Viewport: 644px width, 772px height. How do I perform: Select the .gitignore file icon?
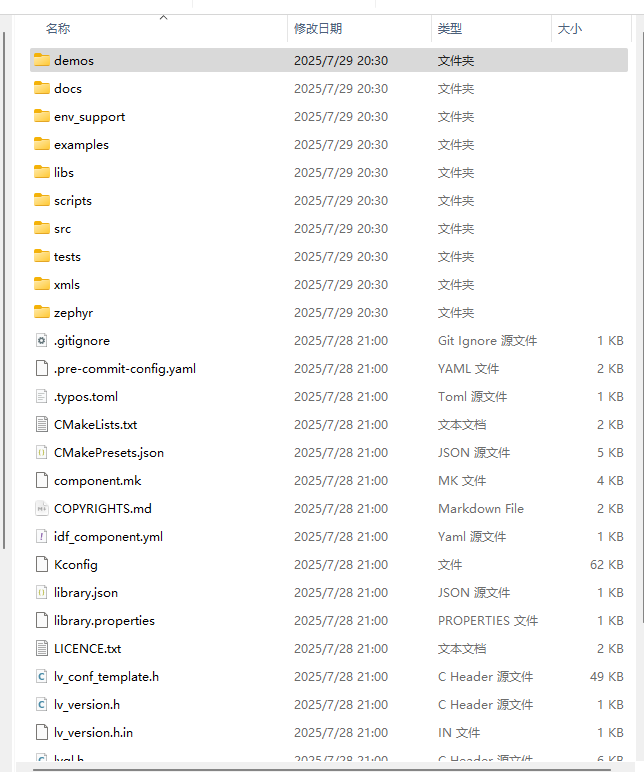[41, 340]
